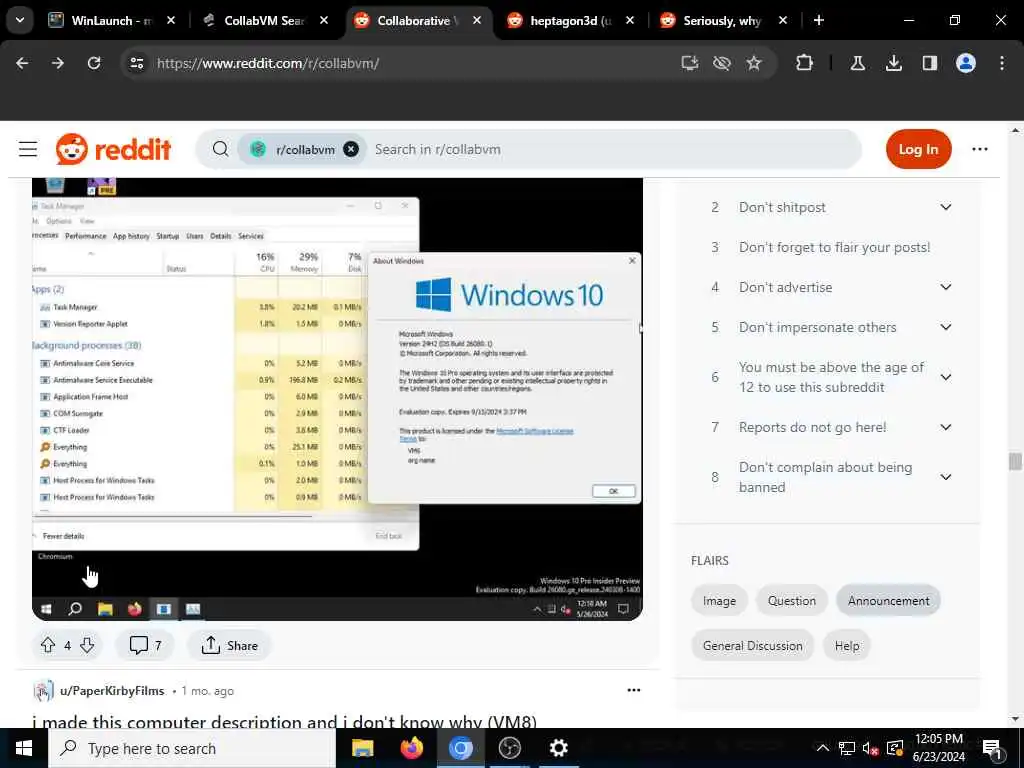This screenshot has height=768, width=1024.
Task: Filter by the Question flair
Action: click(x=792, y=601)
